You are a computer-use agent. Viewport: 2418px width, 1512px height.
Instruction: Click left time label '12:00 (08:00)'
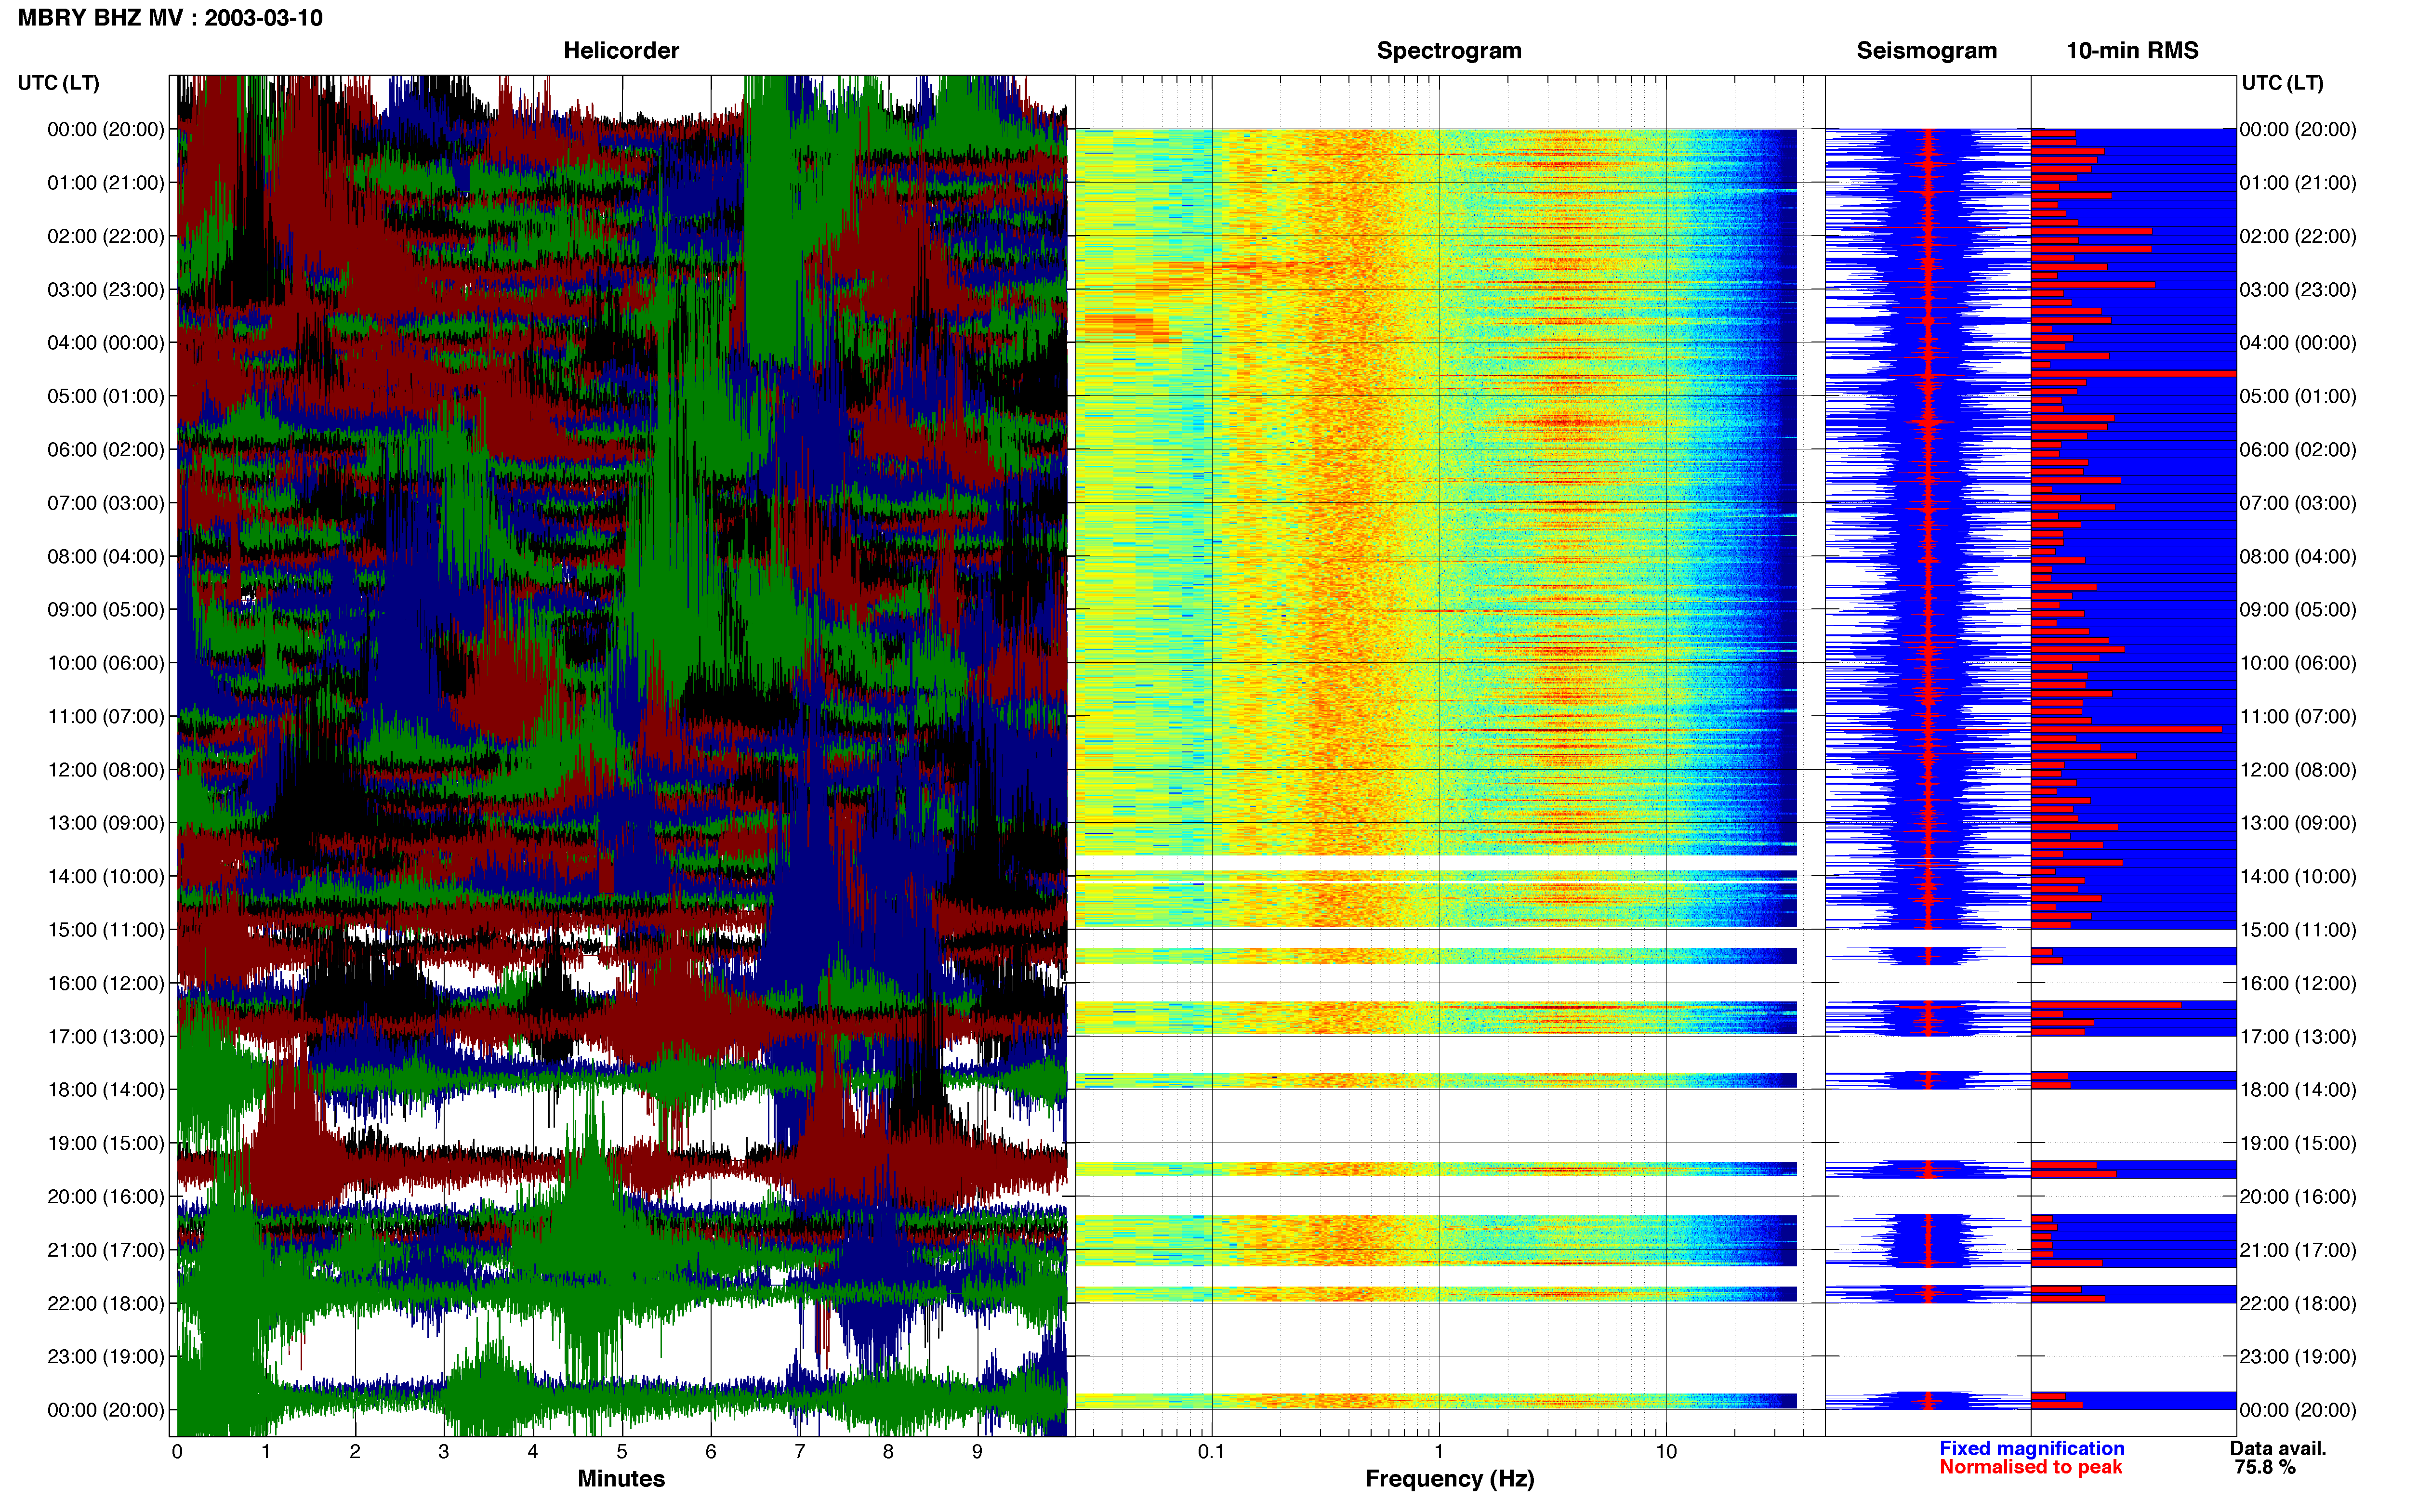tap(106, 770)
